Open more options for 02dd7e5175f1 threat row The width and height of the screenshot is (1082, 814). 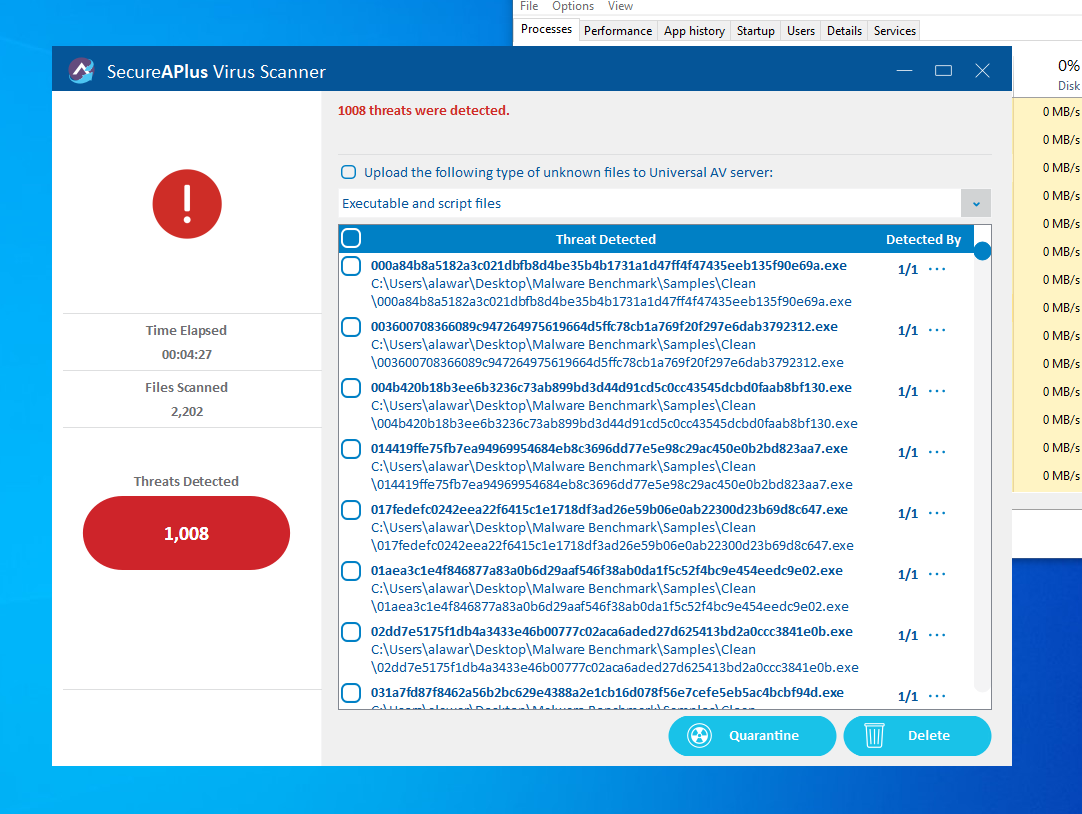[x=937, y=635]
